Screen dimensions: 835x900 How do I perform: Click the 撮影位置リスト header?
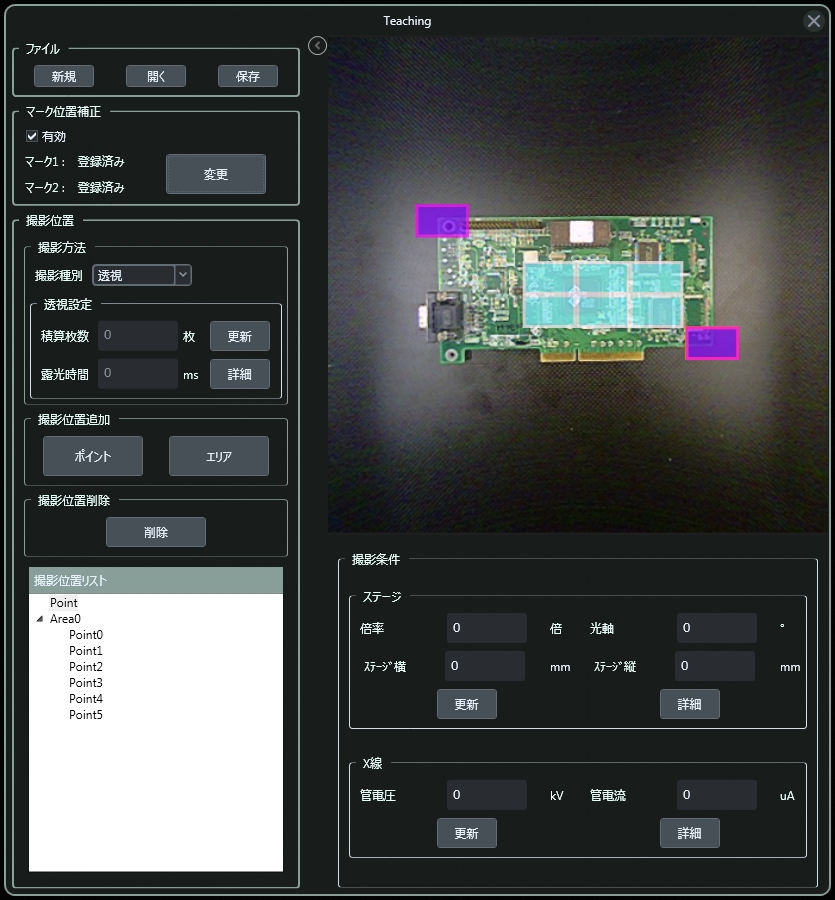(156, 580)
